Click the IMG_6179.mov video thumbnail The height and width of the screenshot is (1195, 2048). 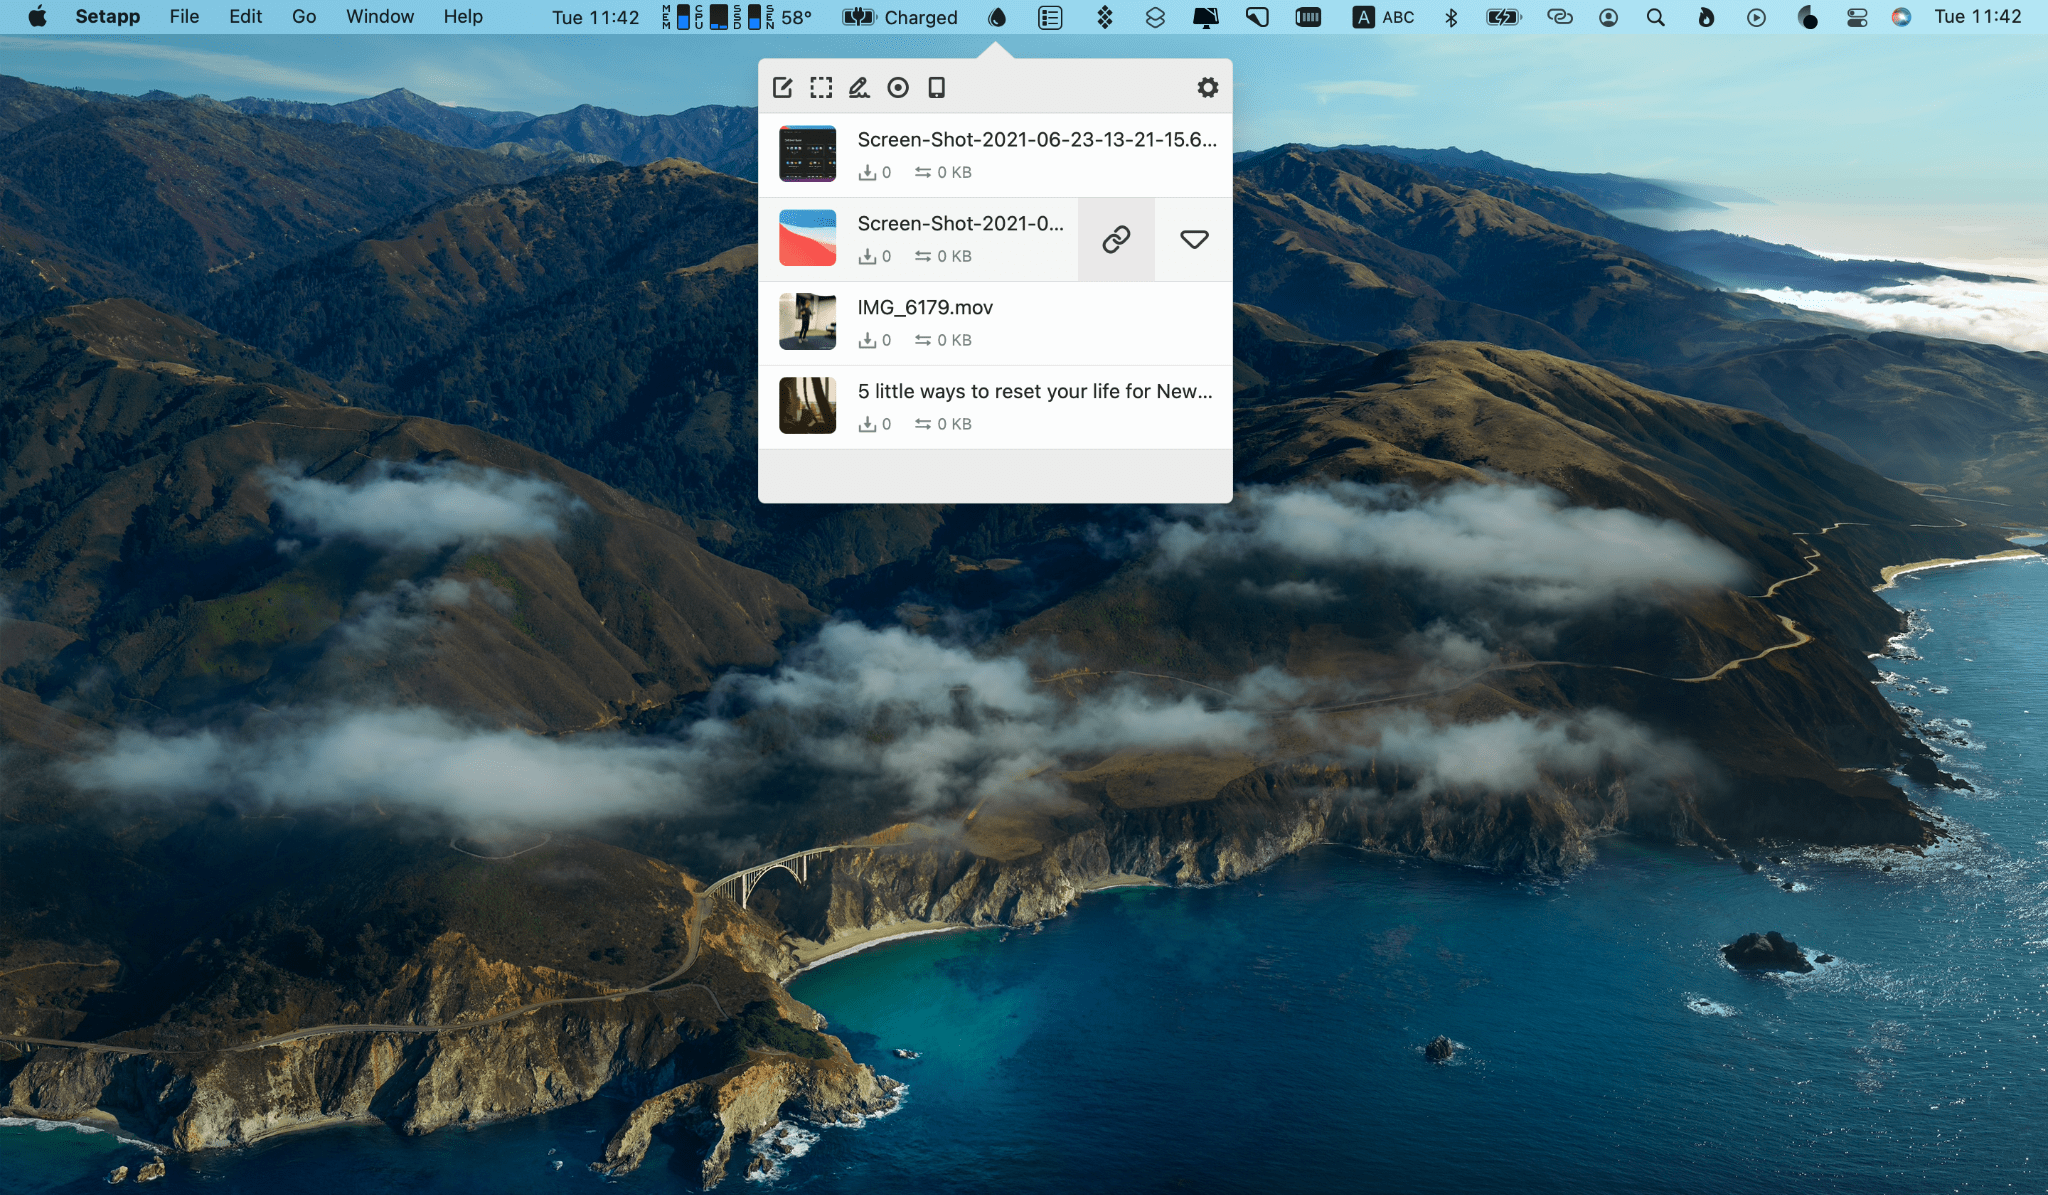tap(807, 322)
